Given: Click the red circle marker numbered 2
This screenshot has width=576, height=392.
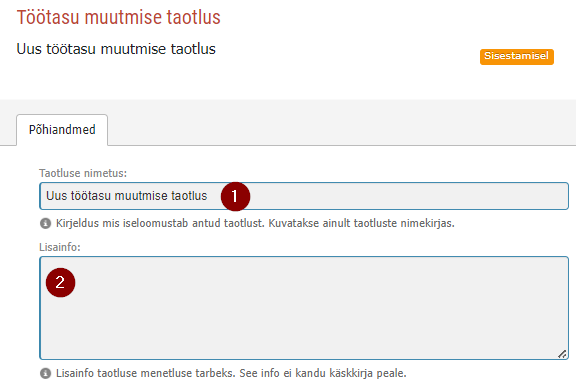Looking at the screenshot, I should (x=60, y=283).
